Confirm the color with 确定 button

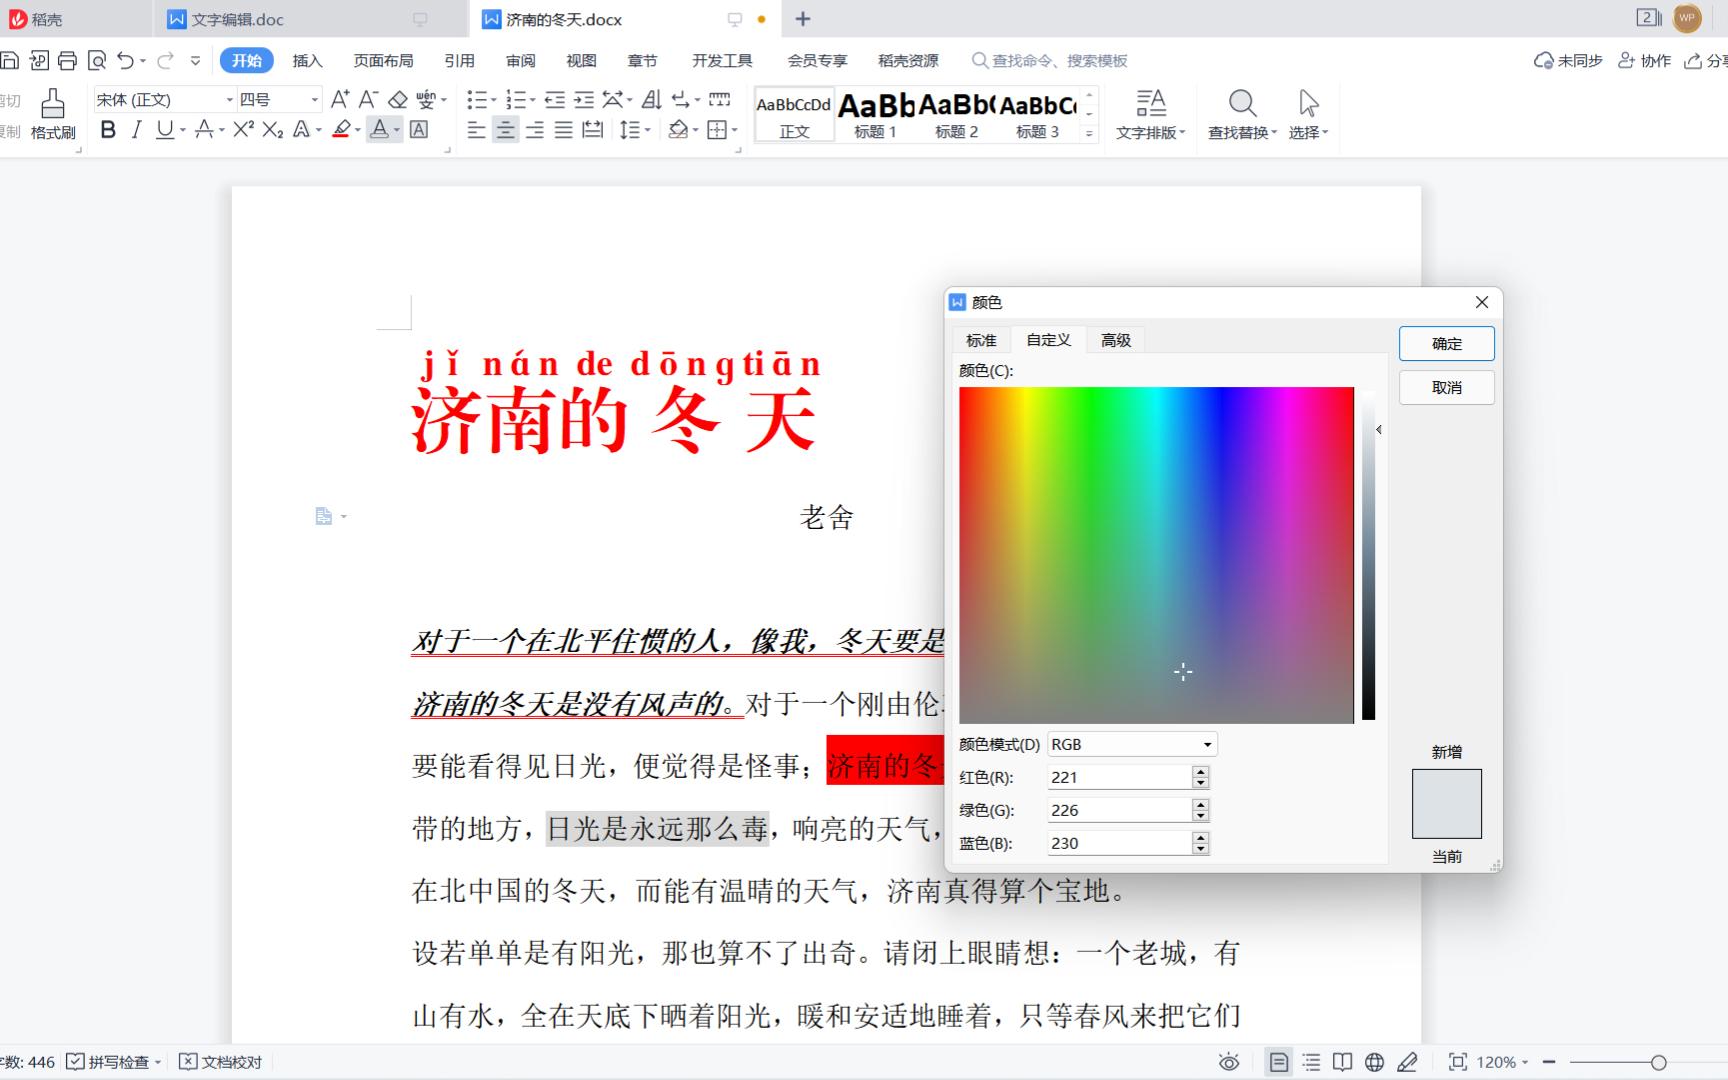pos(1447,344)
